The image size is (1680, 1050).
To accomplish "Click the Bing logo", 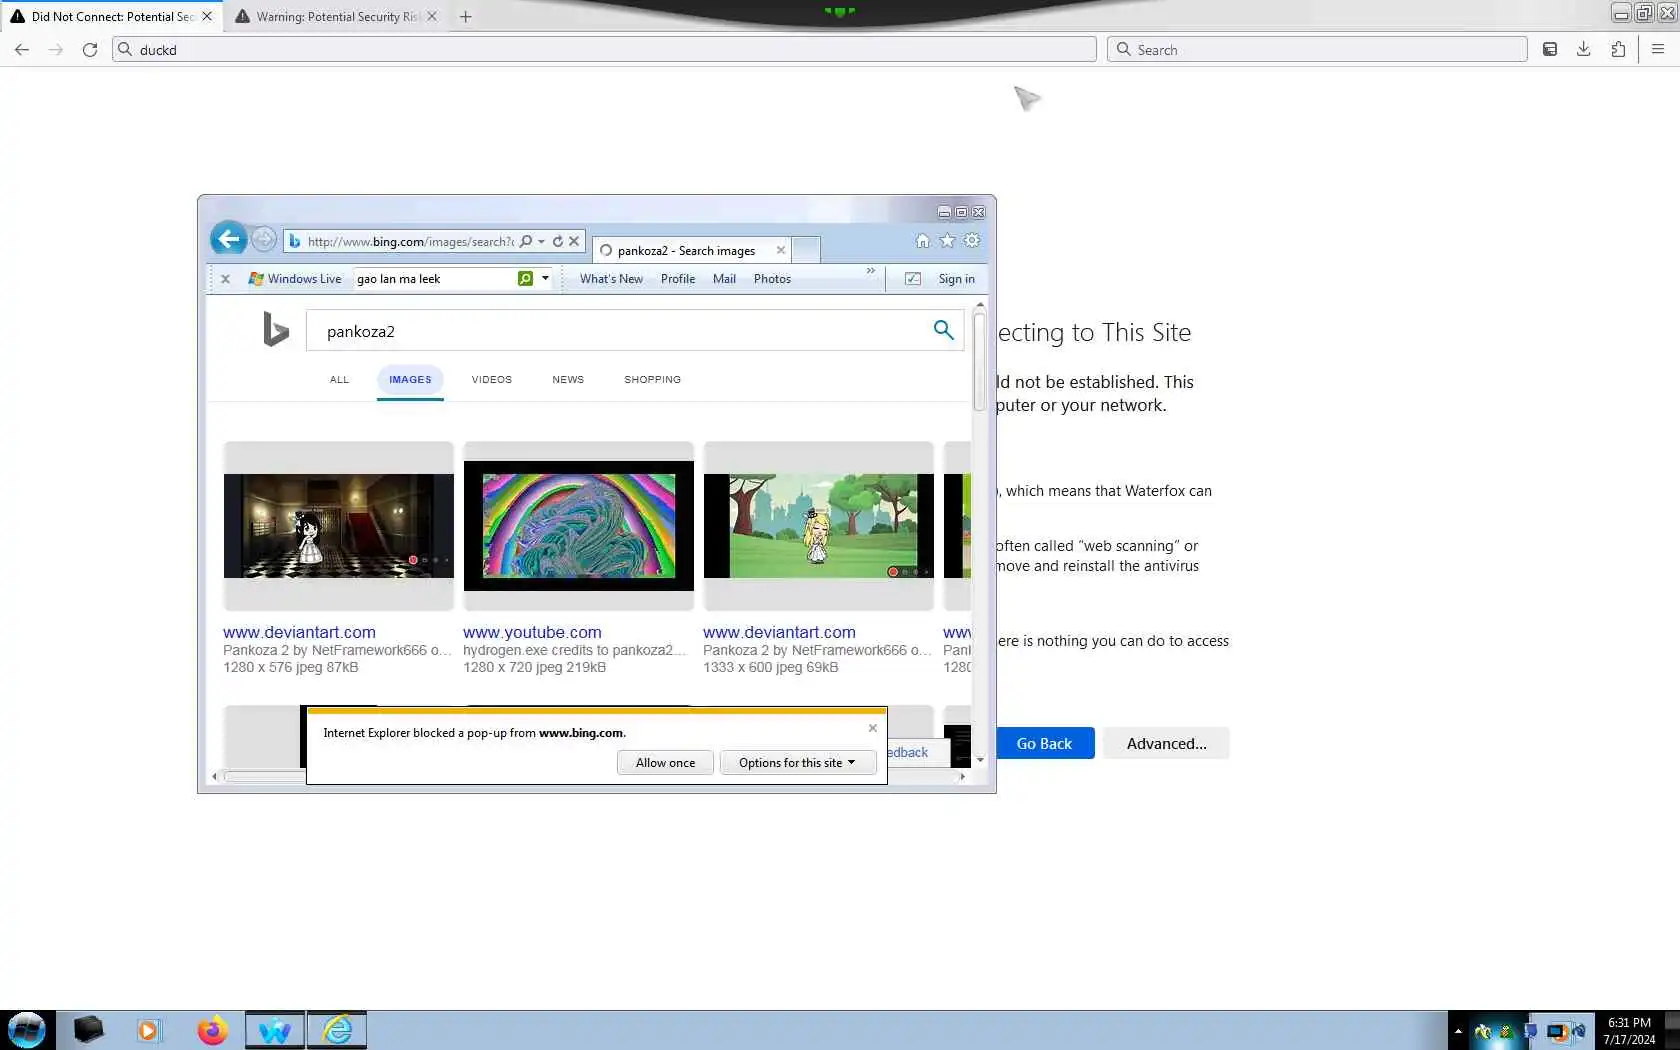I will 275,329.
